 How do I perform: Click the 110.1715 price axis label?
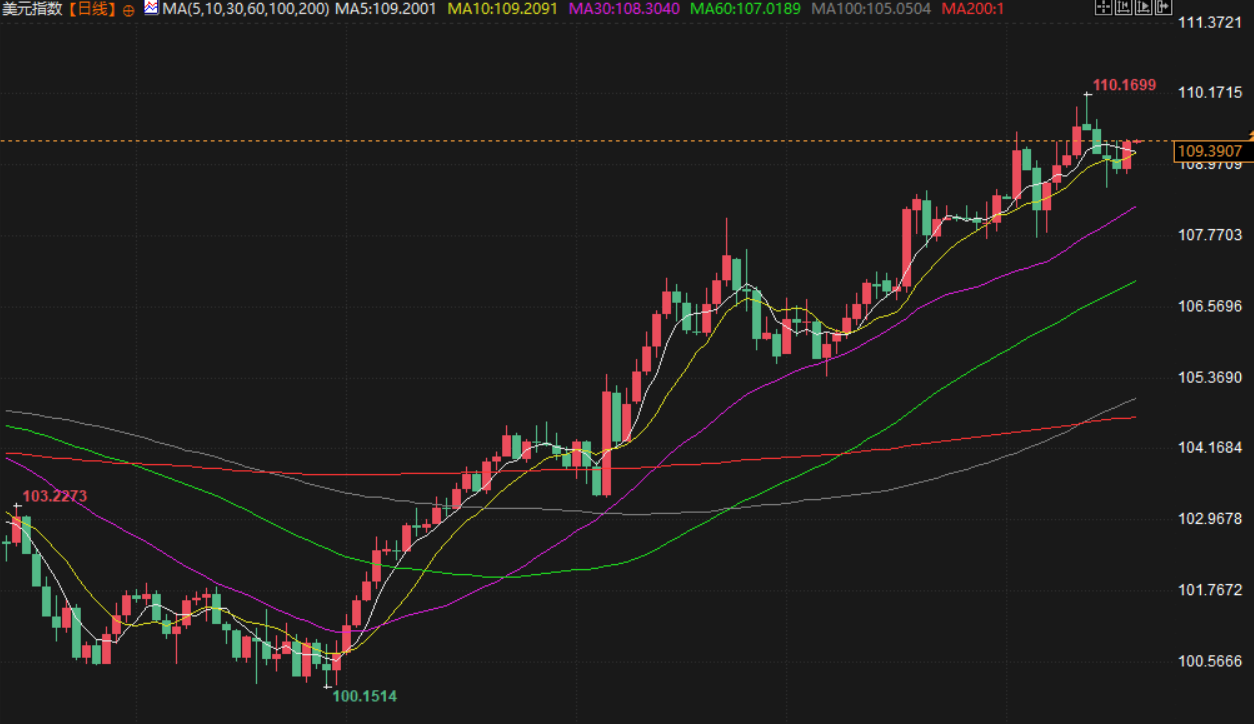coord(1210,93)
